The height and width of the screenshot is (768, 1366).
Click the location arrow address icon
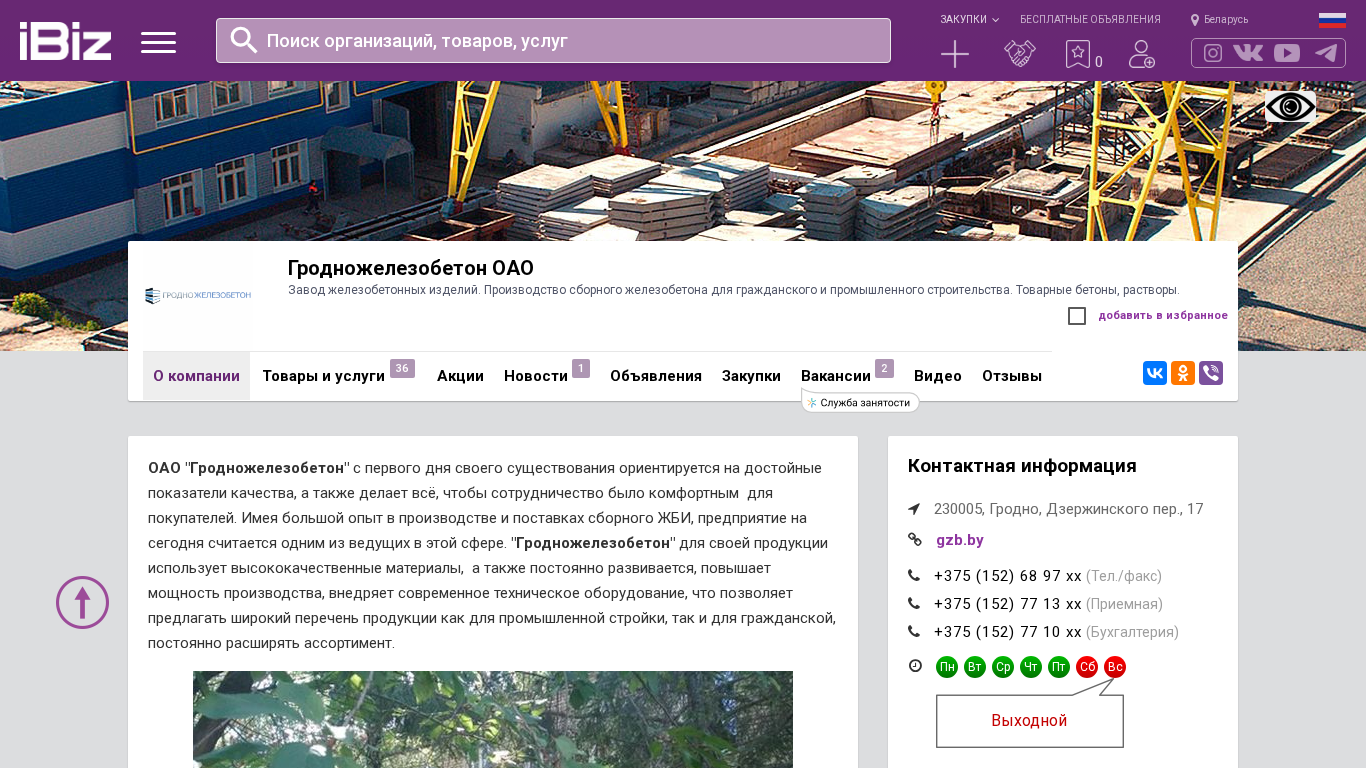click(914, 509)
